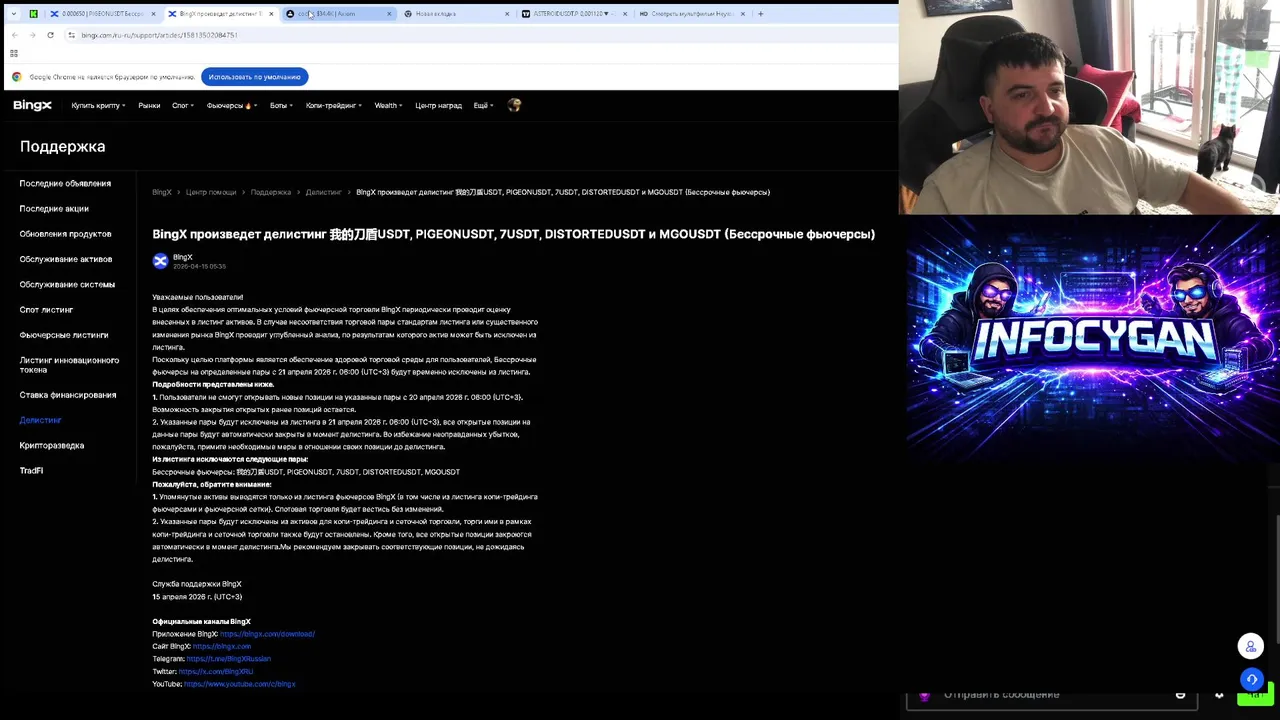The image size is (1280, 720).
Task: Open the Рынки menu item
Action: [149, 105]
